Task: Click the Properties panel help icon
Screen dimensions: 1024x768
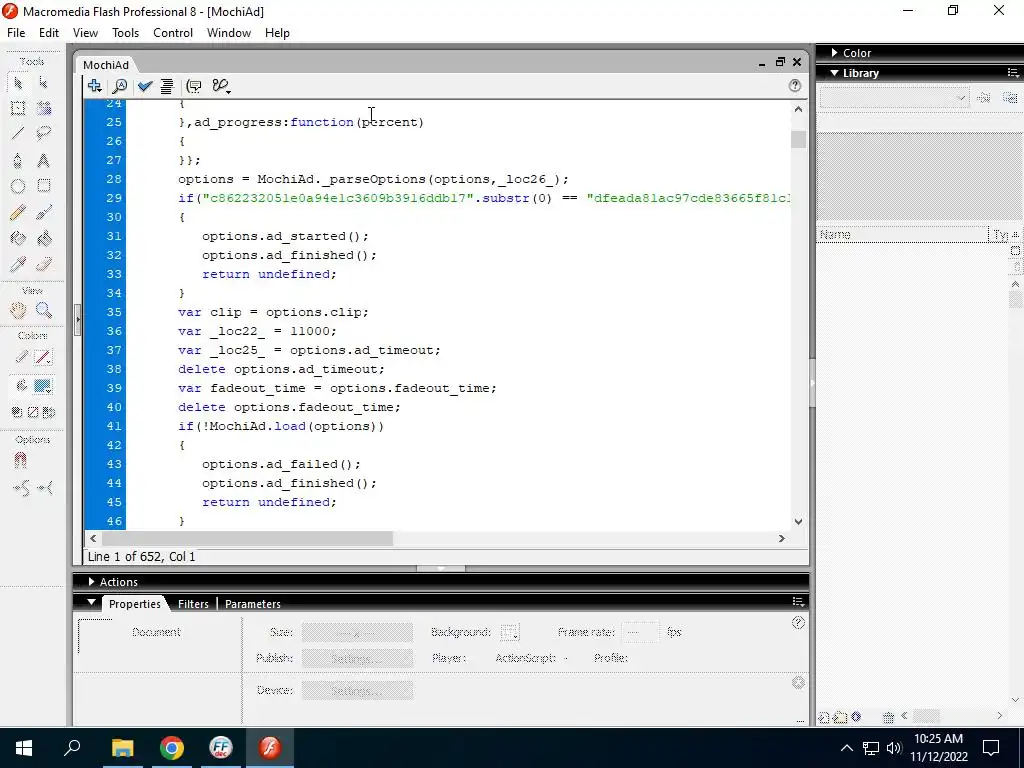Action: [798, 623]
